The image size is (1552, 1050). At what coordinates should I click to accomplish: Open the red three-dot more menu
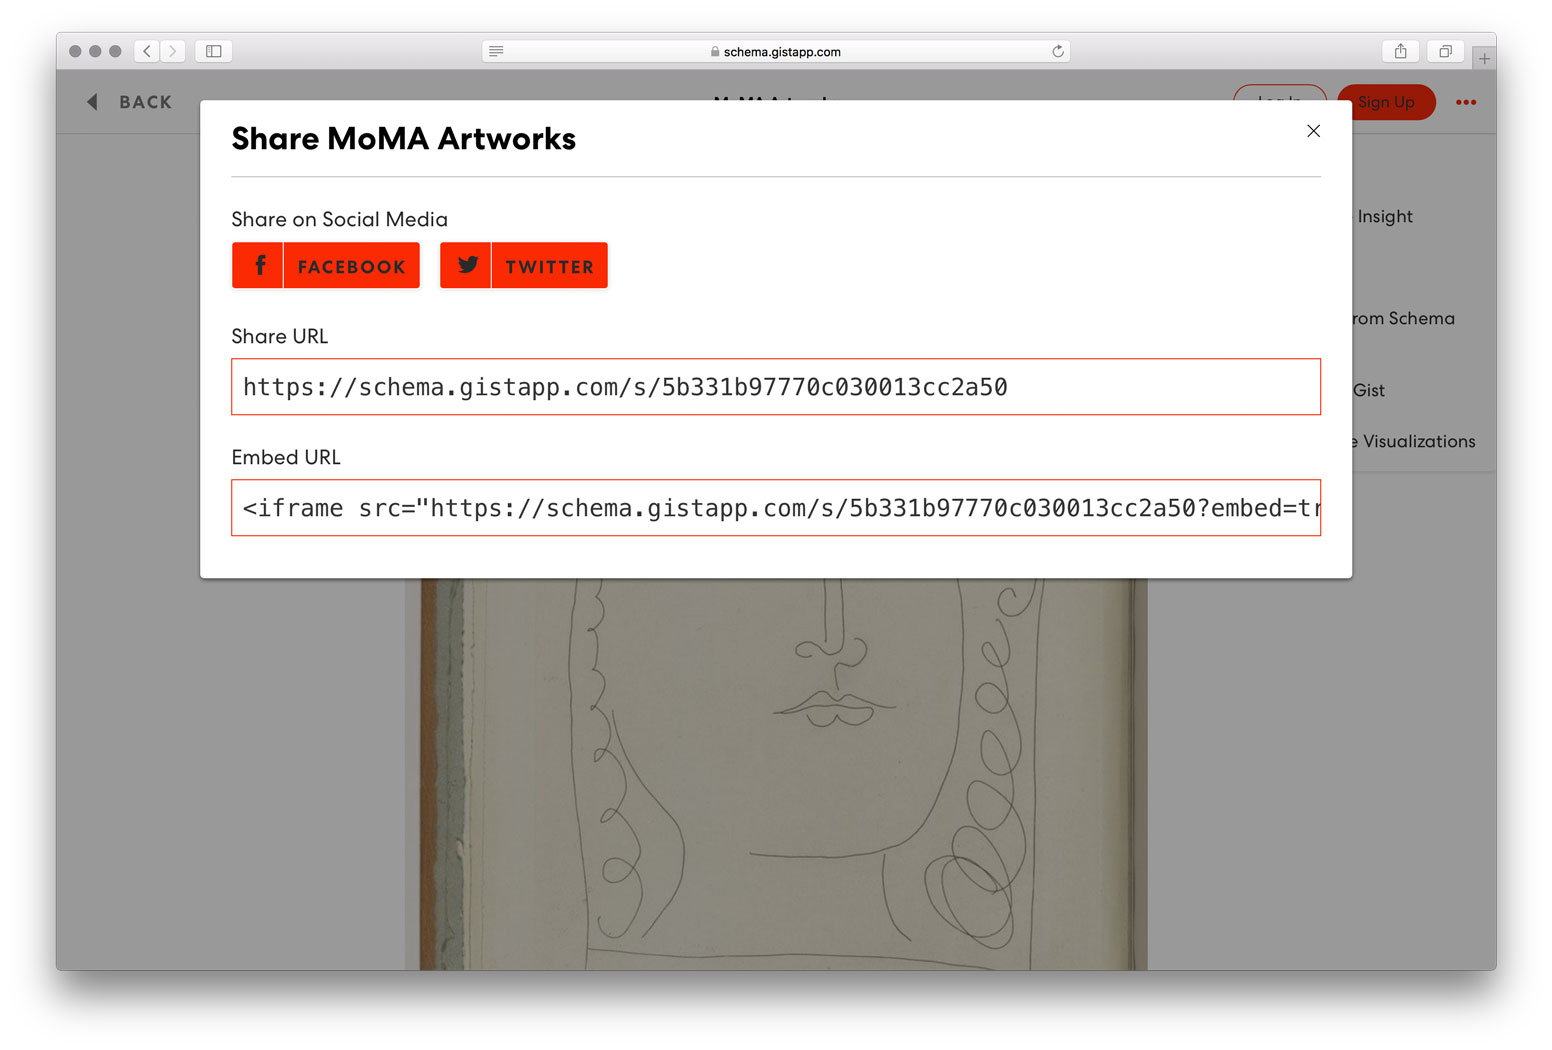coord(1466,102)
